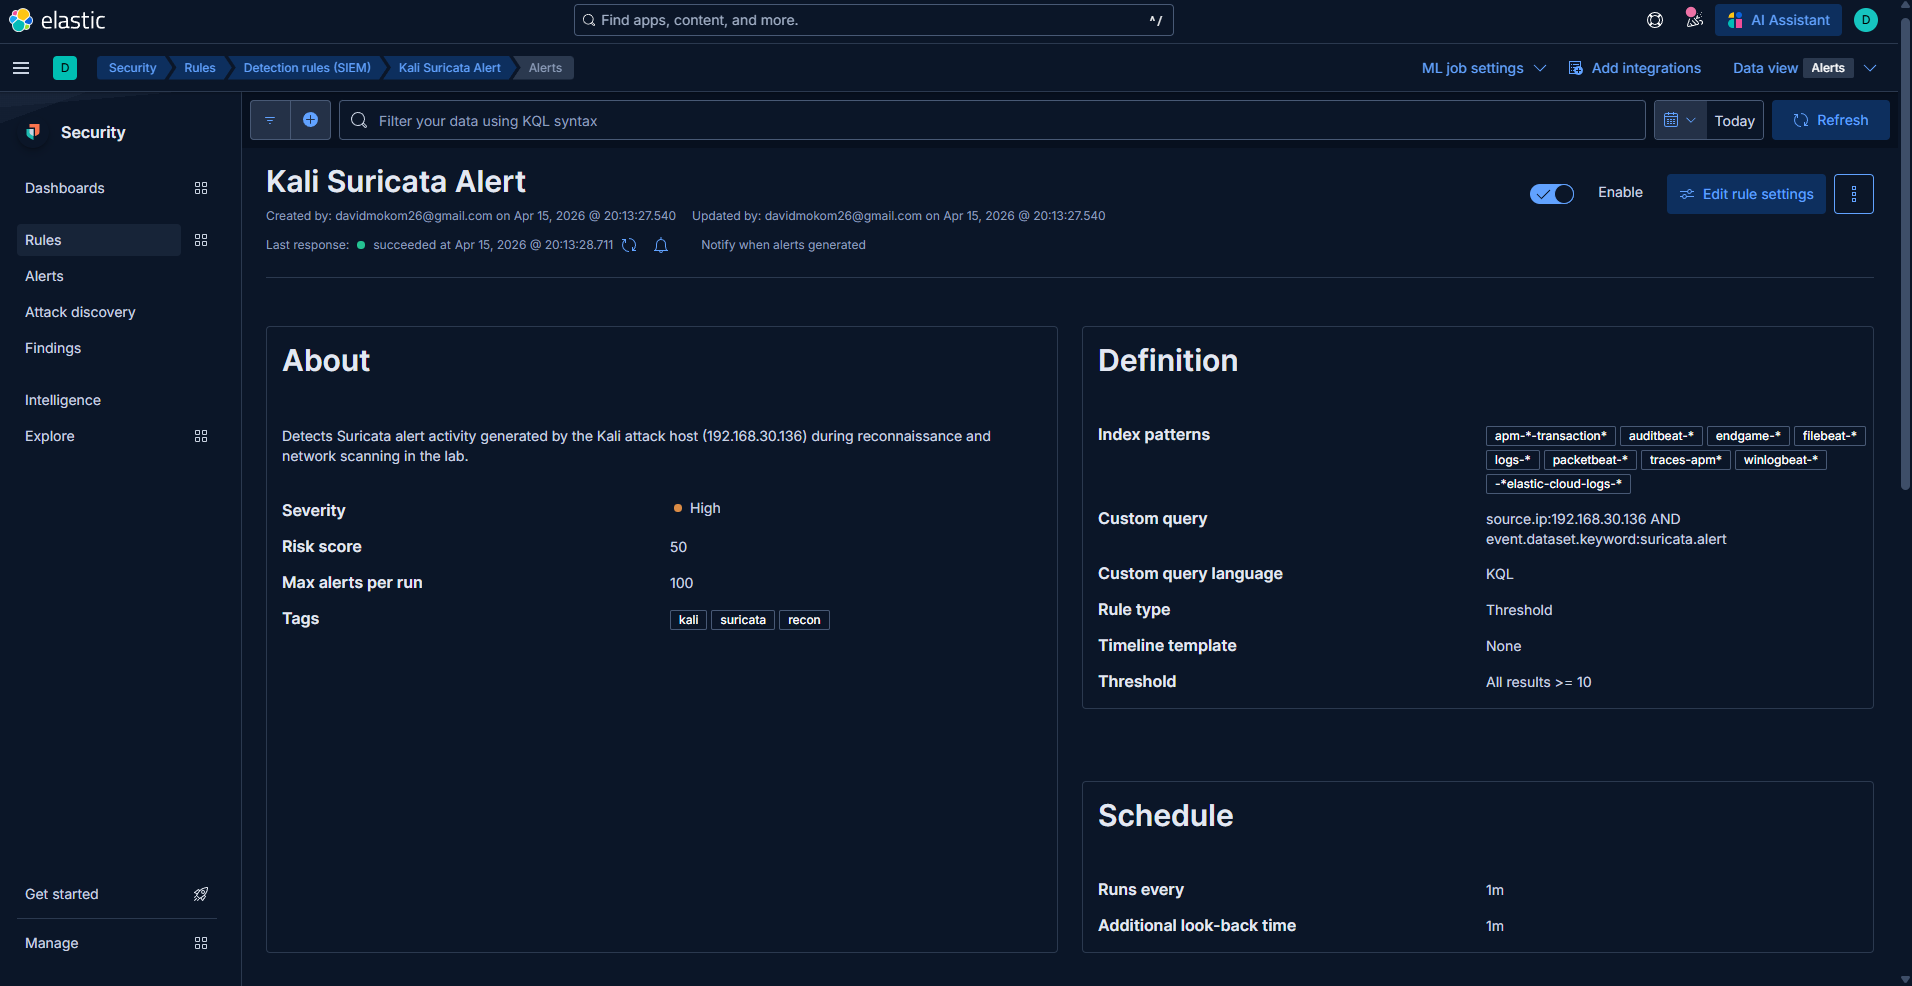Open Manage in the sidebar
Viewport: 1912px width, 986px height.
coord(52,943)
